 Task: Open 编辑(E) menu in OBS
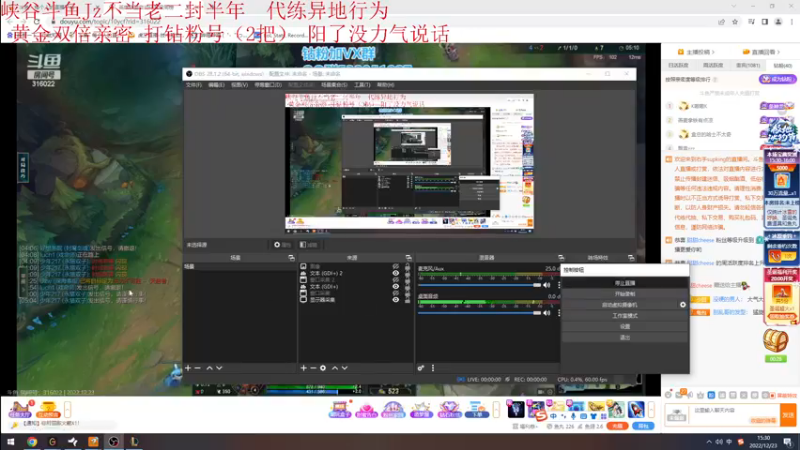coord(216,85)
